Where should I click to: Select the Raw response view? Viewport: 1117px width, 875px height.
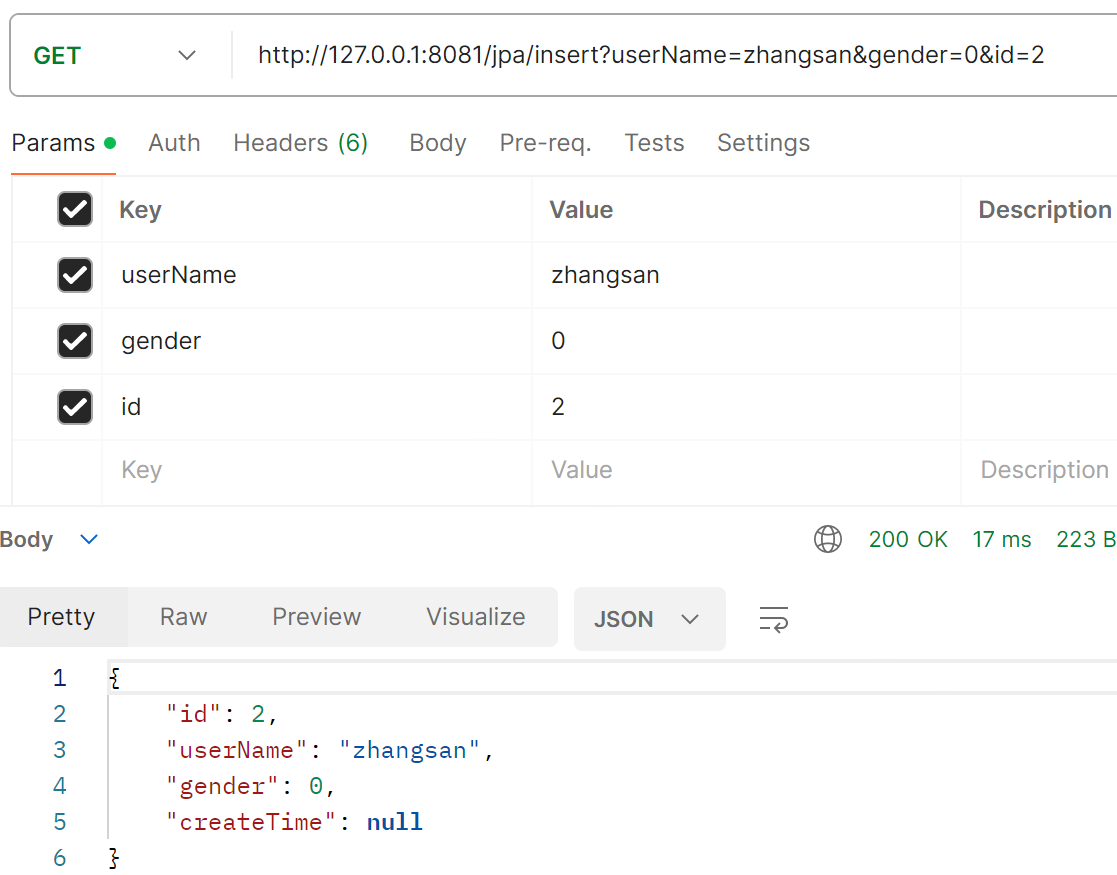(183, 617)
